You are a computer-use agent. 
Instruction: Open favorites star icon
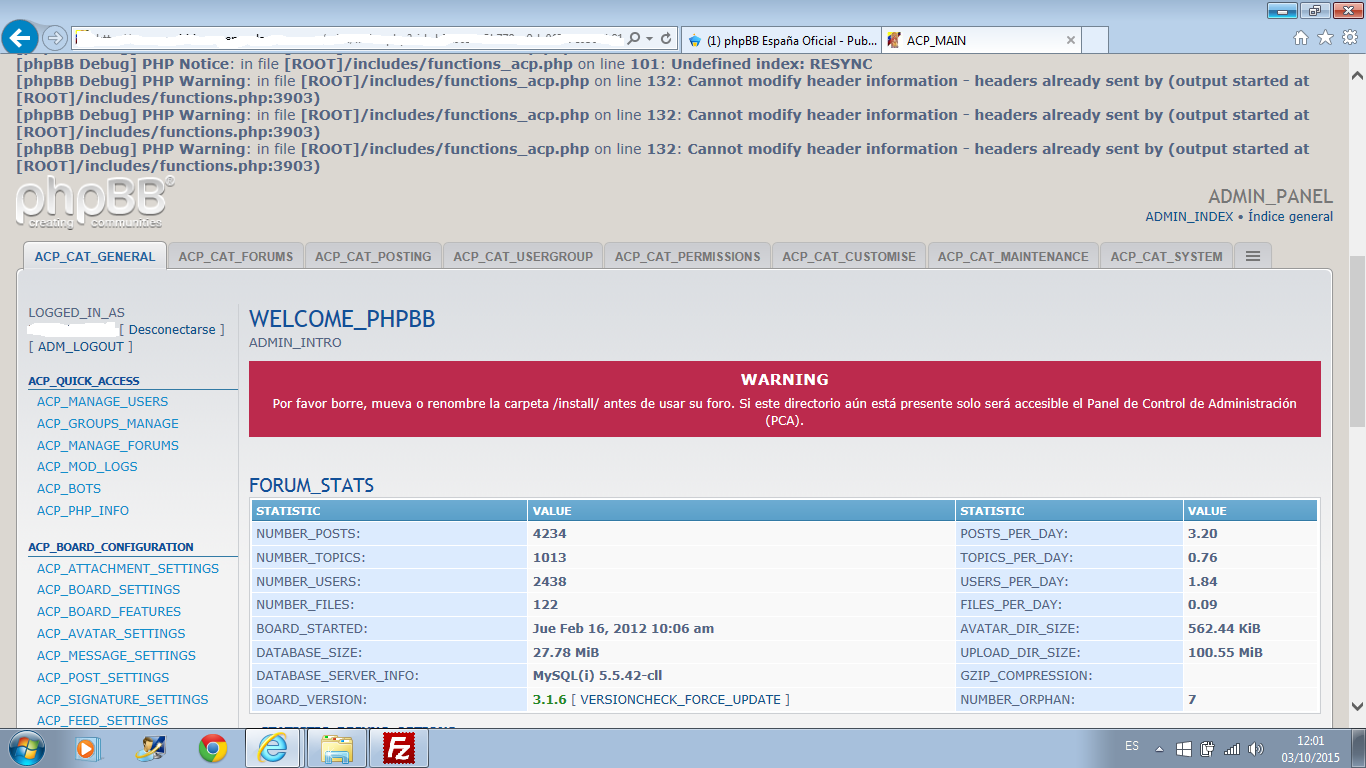pos(1325,38)
